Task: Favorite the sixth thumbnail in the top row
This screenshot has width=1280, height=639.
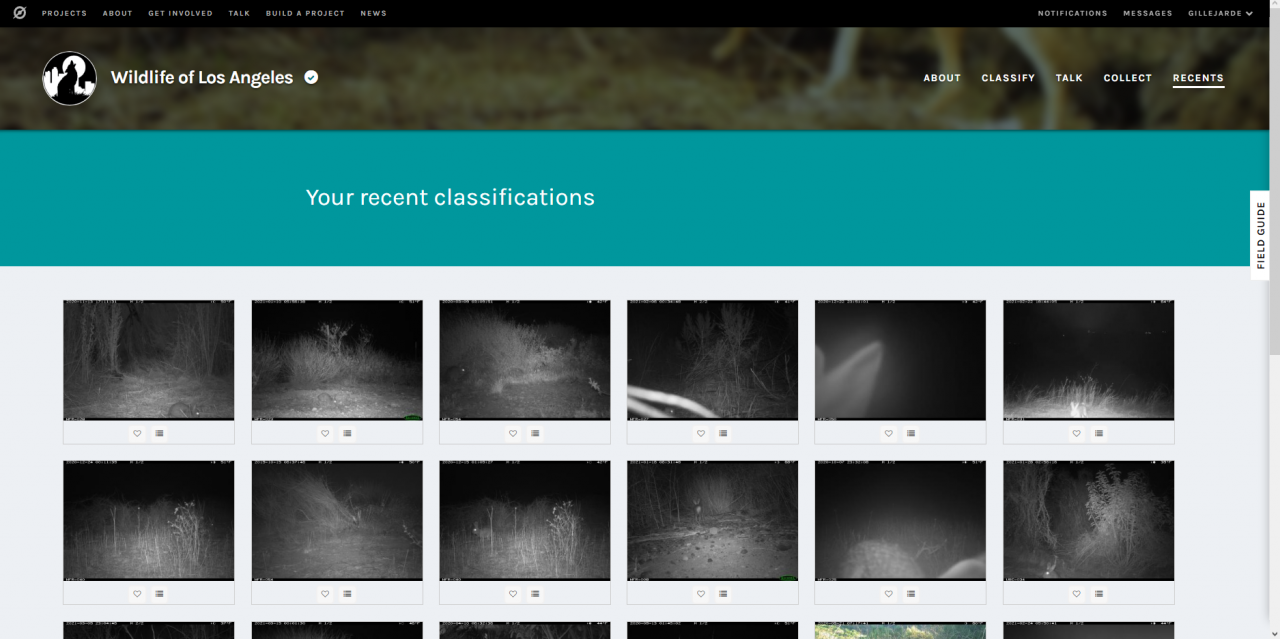Action: pos(1077,433)
